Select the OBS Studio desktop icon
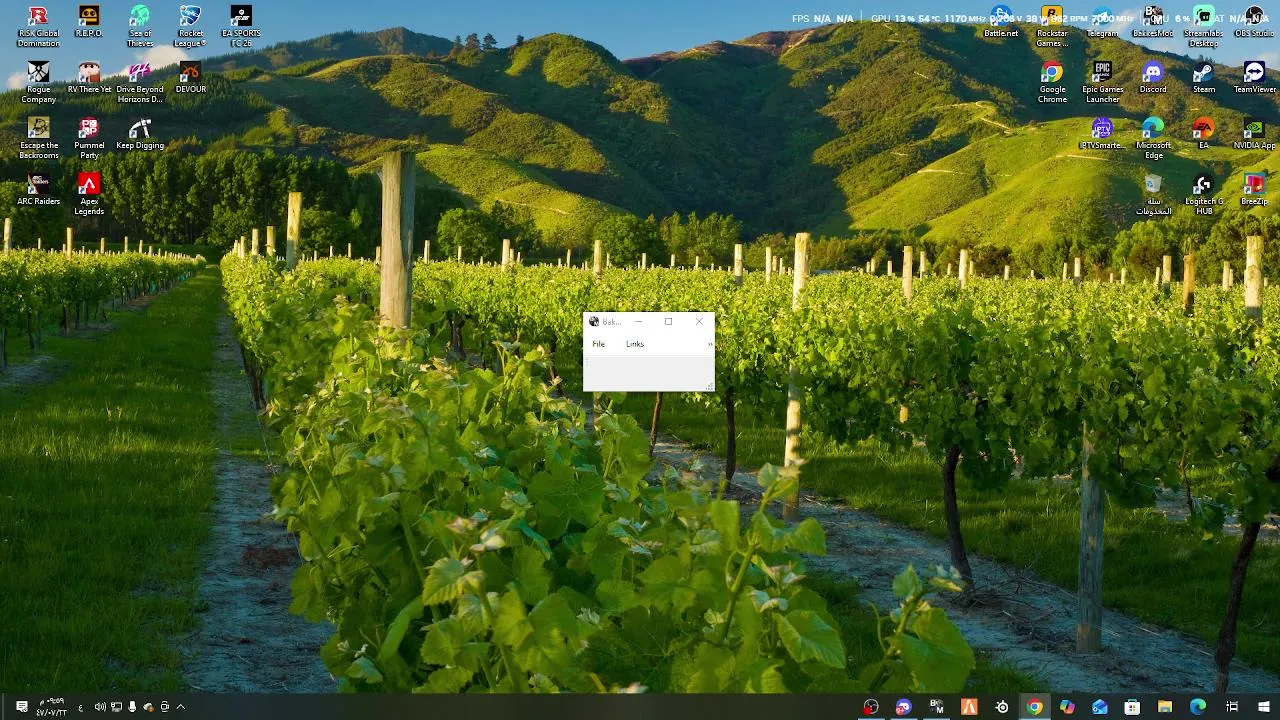 point(1254,22)
